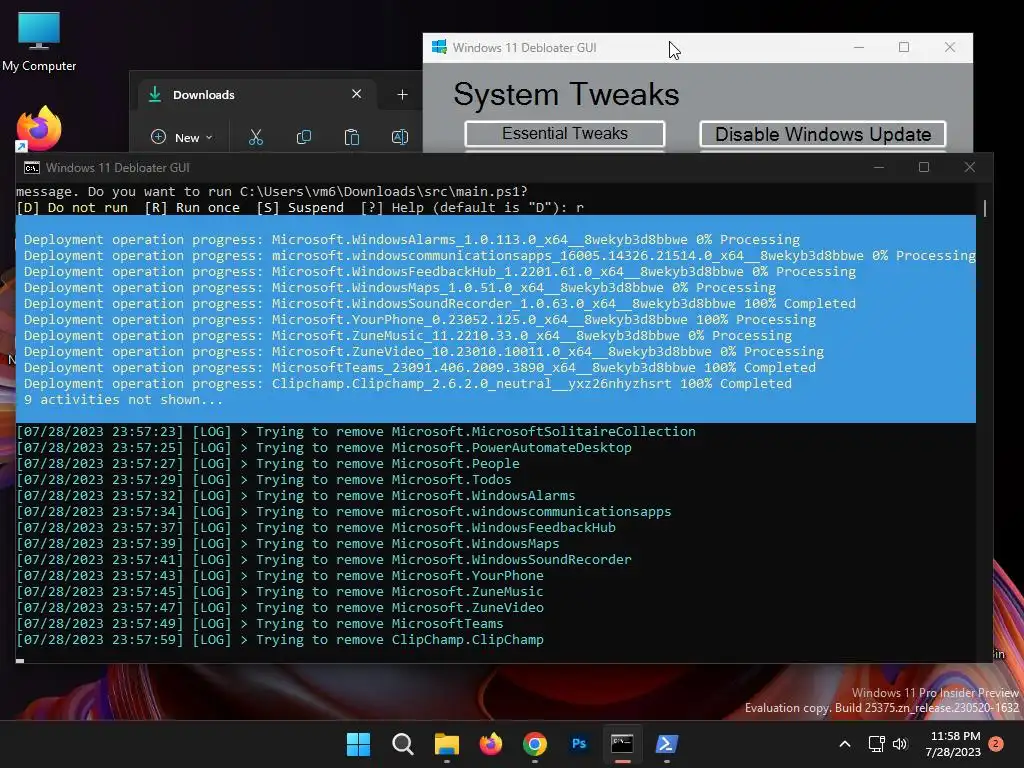The height and width of the screenshot is (768, 1024).
Task: Click the log line removing Microsoft.WindowsMaps
Action: point(288,543)
